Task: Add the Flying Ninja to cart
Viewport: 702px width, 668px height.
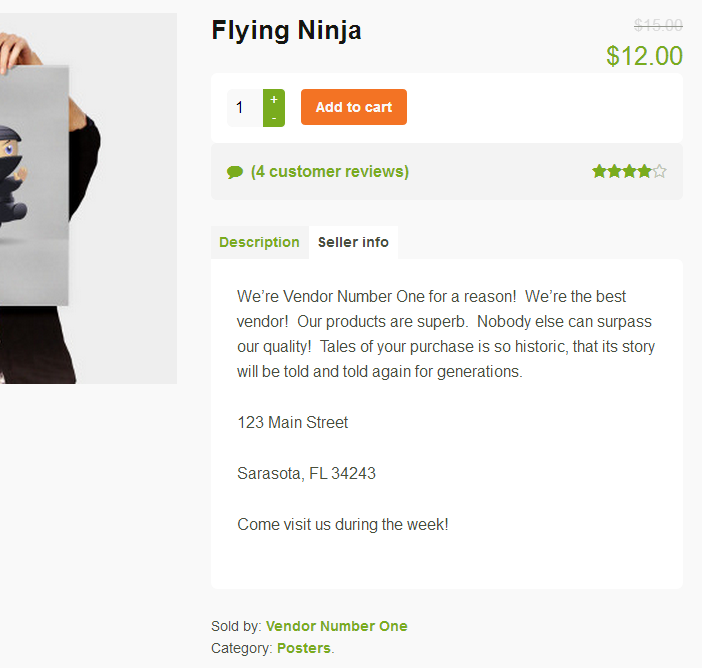Action: (x=354, y=107)
